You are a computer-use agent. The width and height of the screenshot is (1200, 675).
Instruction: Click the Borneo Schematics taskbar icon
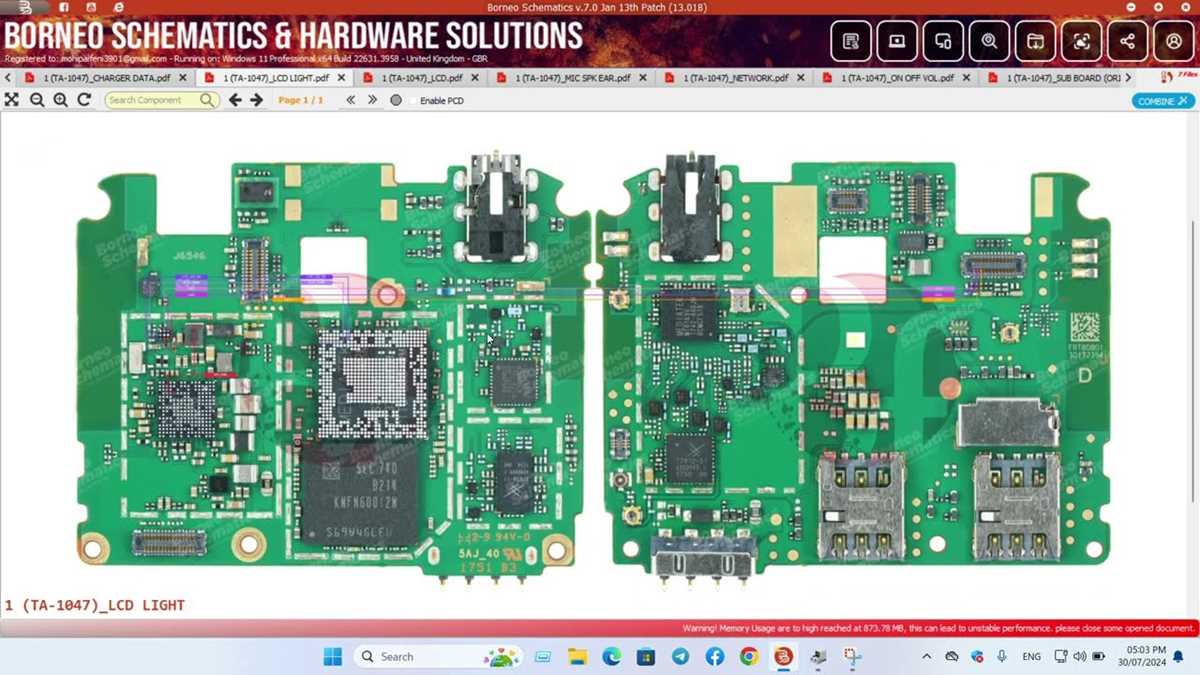point(783,657)
